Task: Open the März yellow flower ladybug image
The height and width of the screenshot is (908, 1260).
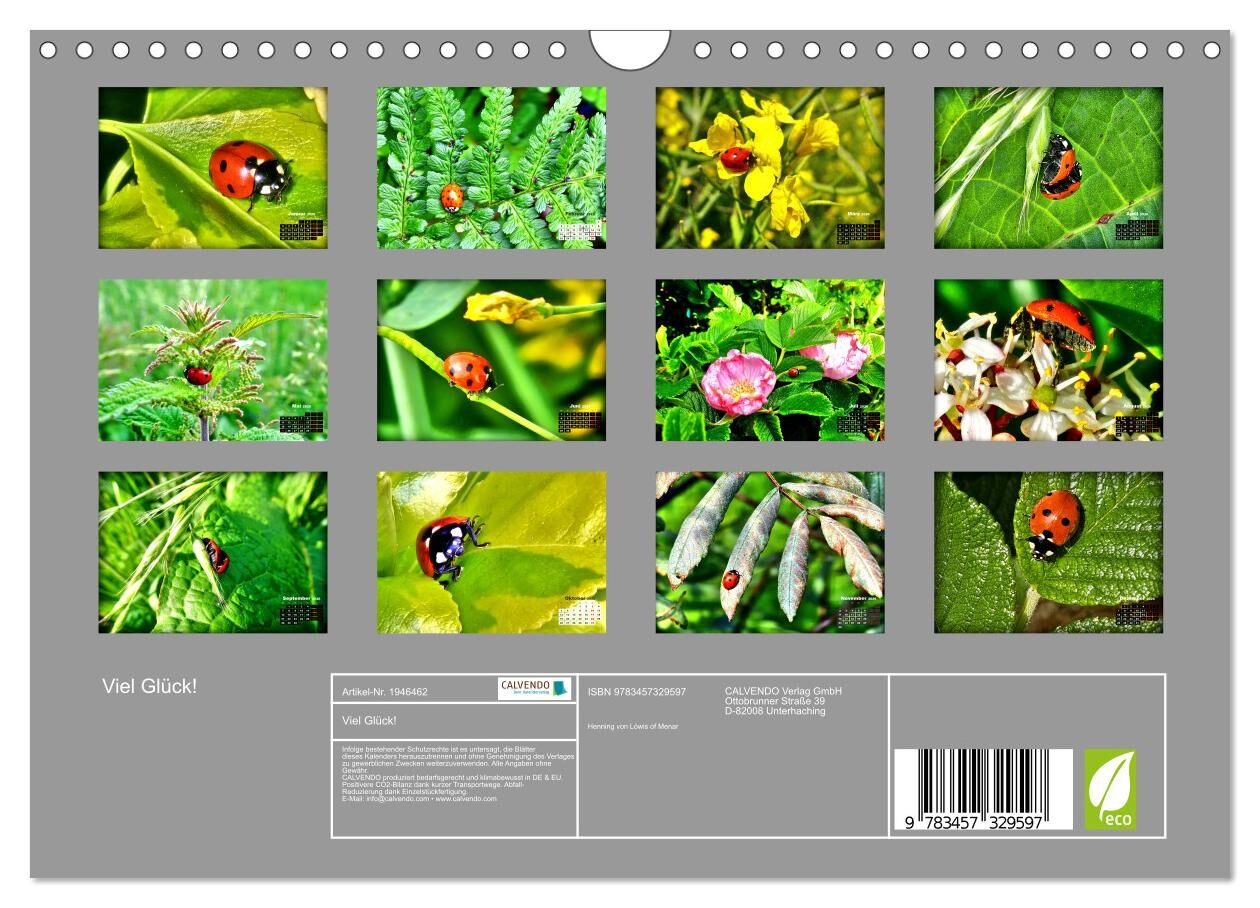Action: coord(769,167)
